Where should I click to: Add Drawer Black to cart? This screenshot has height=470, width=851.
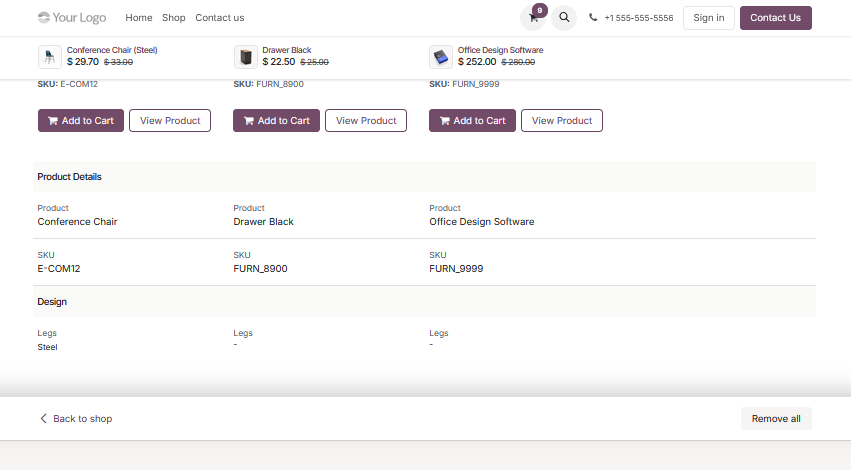coord(276,120)
